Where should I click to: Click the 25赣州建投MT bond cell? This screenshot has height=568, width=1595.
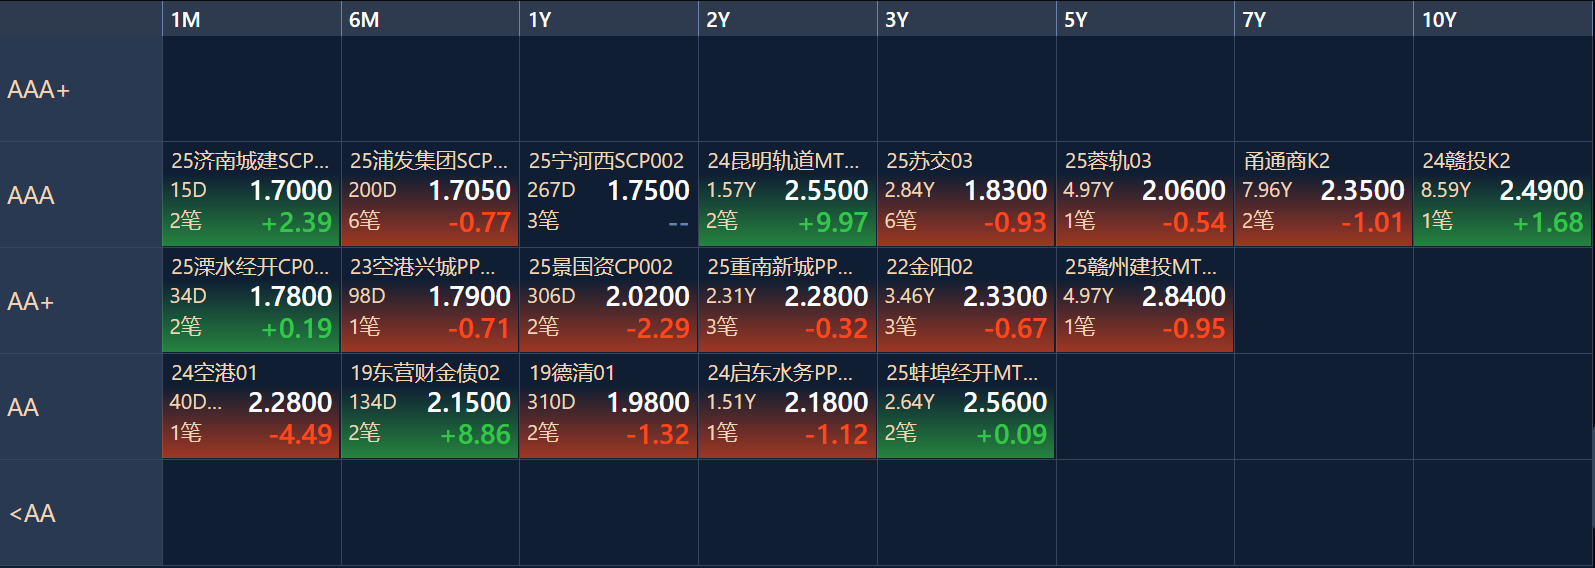click(x=1145, y=300)
